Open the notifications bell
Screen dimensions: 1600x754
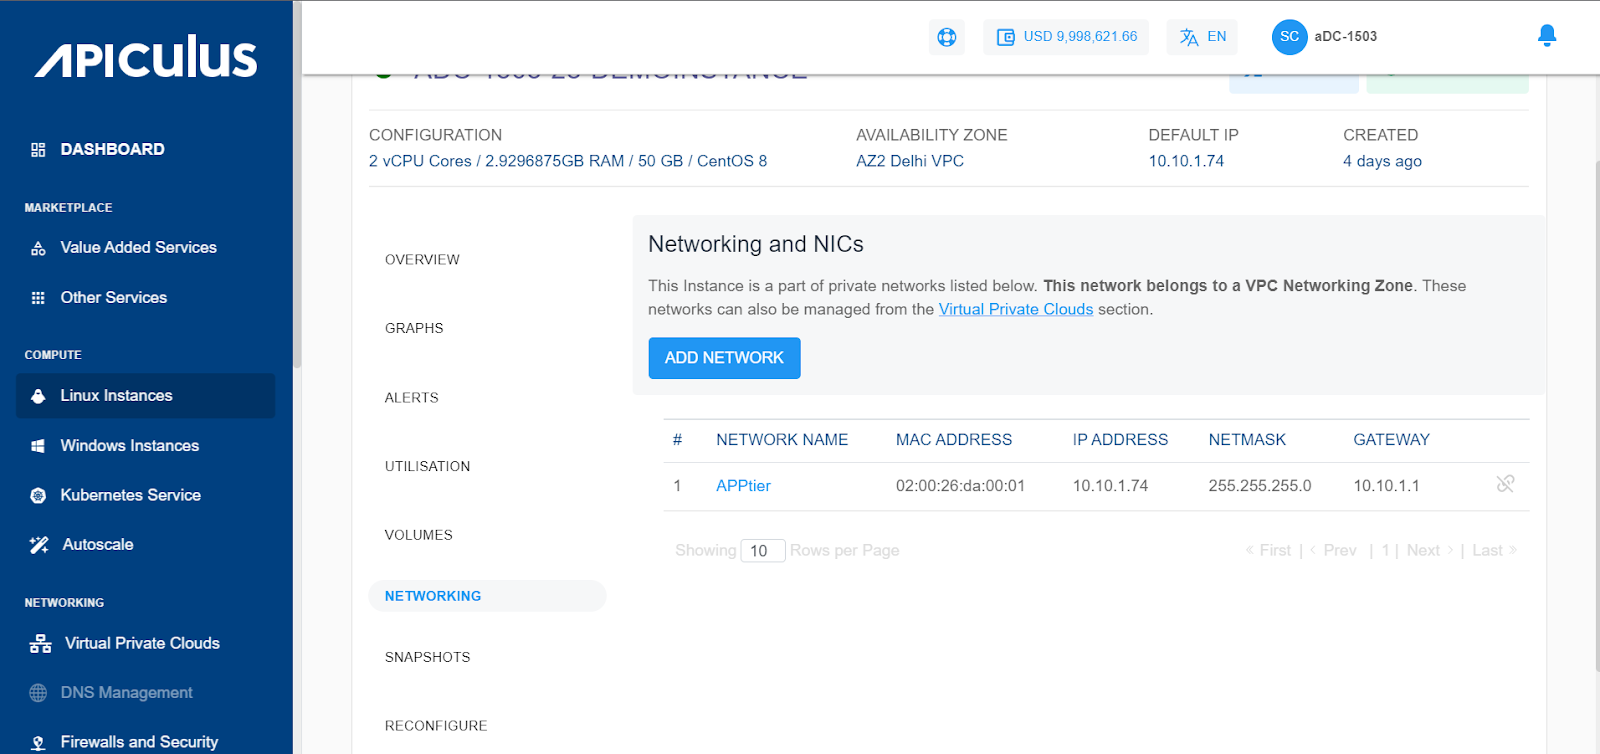(x=1546, y=36)
